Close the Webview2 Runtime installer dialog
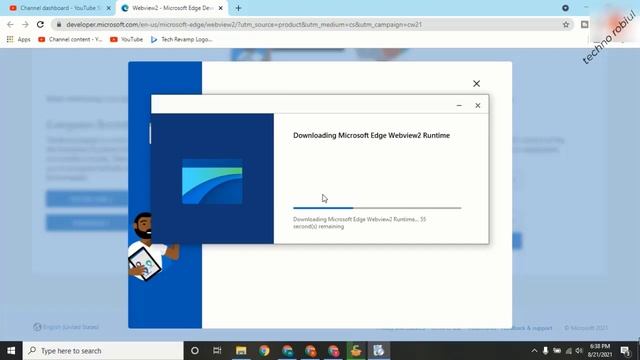 tap(478, 105)
